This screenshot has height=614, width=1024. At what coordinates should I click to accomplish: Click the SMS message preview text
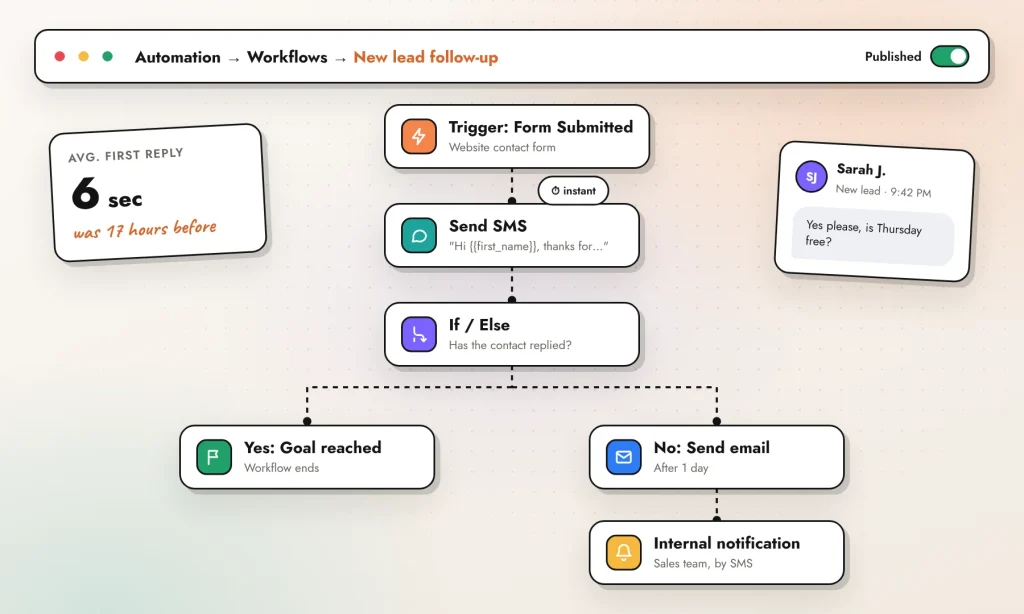pos(528,246)
